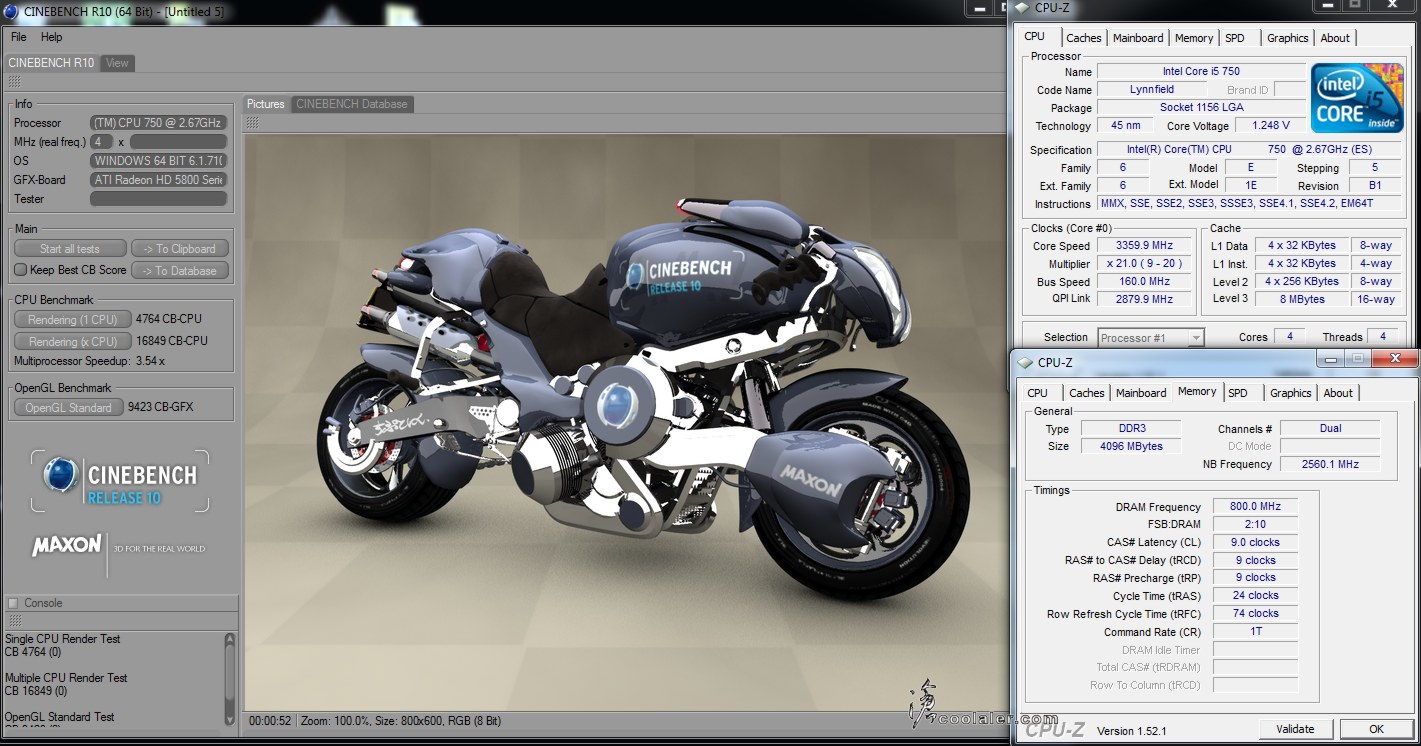
Task: Click the CAS# Latency 9.0 clocks value
Action: (1255, 543)
